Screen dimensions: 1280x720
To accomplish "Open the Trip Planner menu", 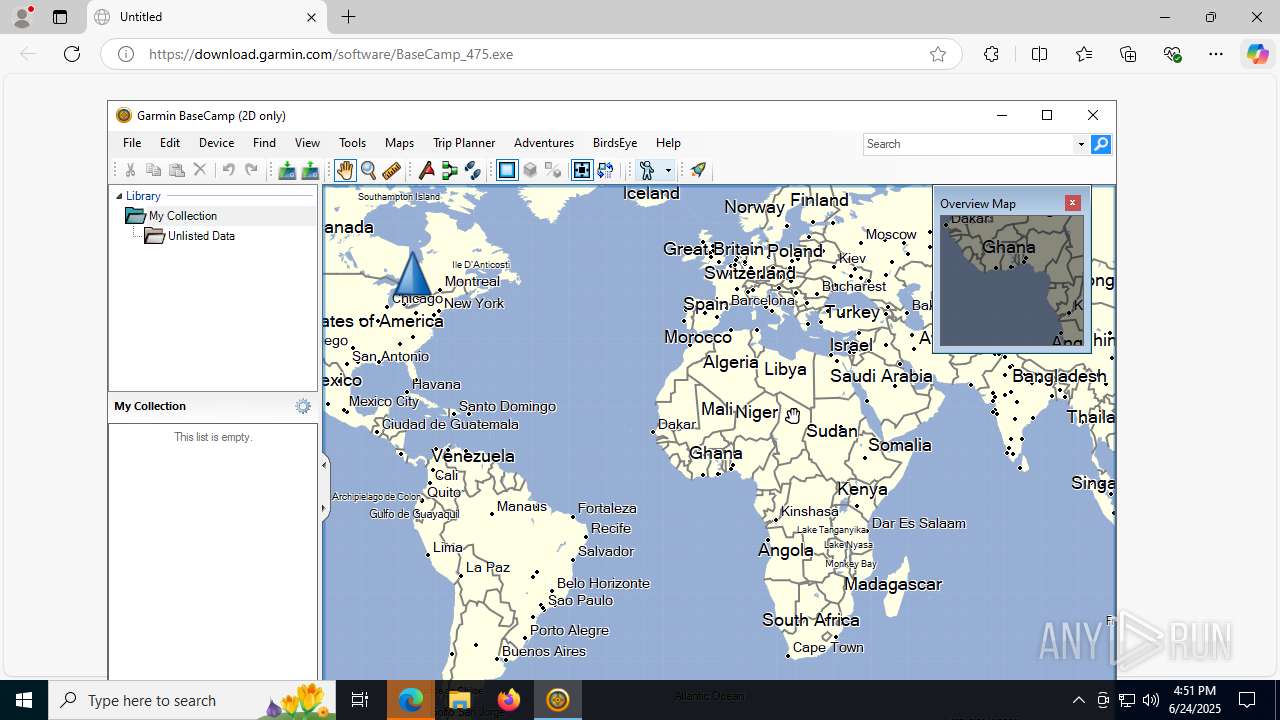I will click(x=464, y=143).
